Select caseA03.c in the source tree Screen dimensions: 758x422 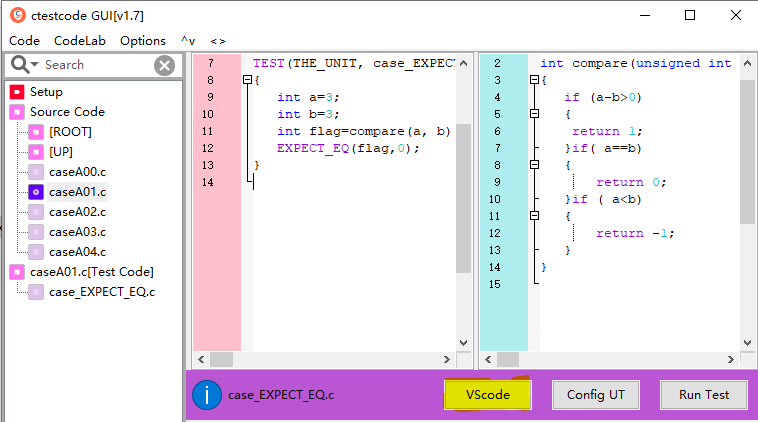click(x=77, y=232)
